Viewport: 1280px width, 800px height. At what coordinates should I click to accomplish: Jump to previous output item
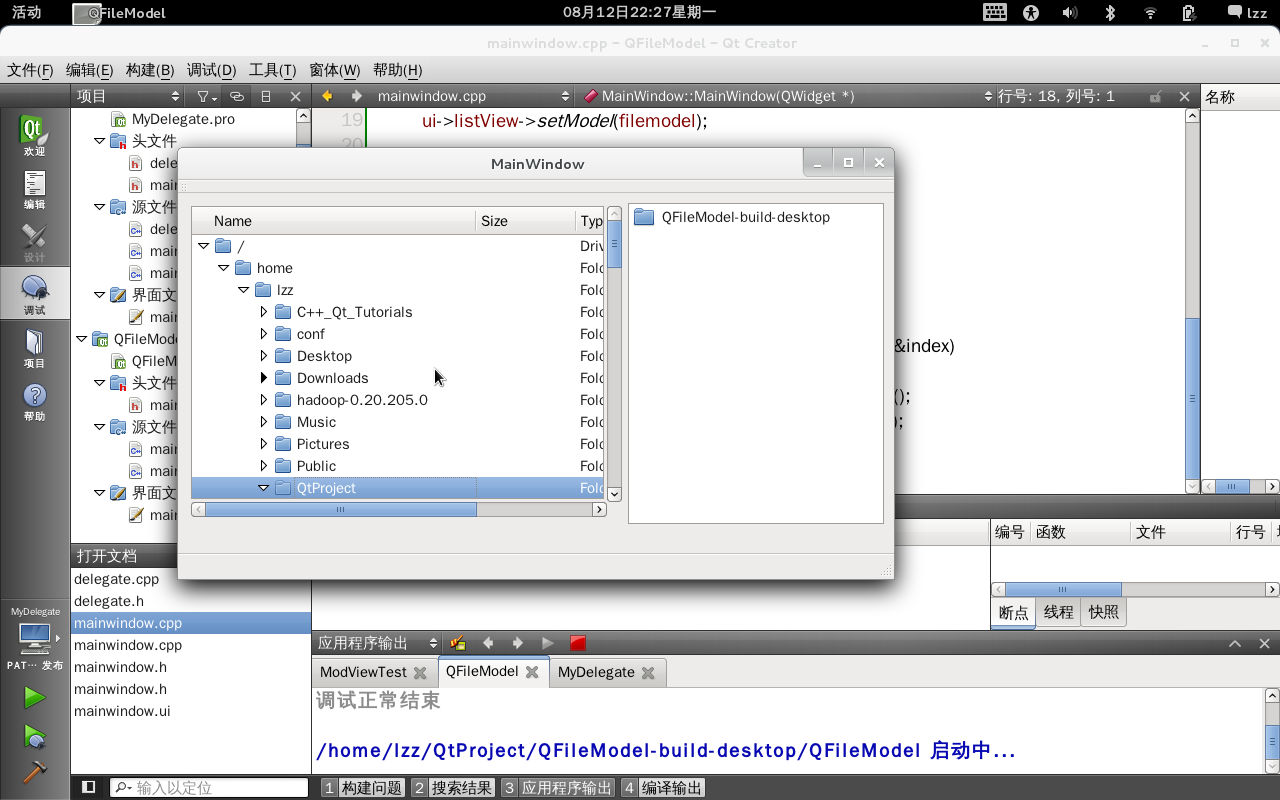point(488,643)
